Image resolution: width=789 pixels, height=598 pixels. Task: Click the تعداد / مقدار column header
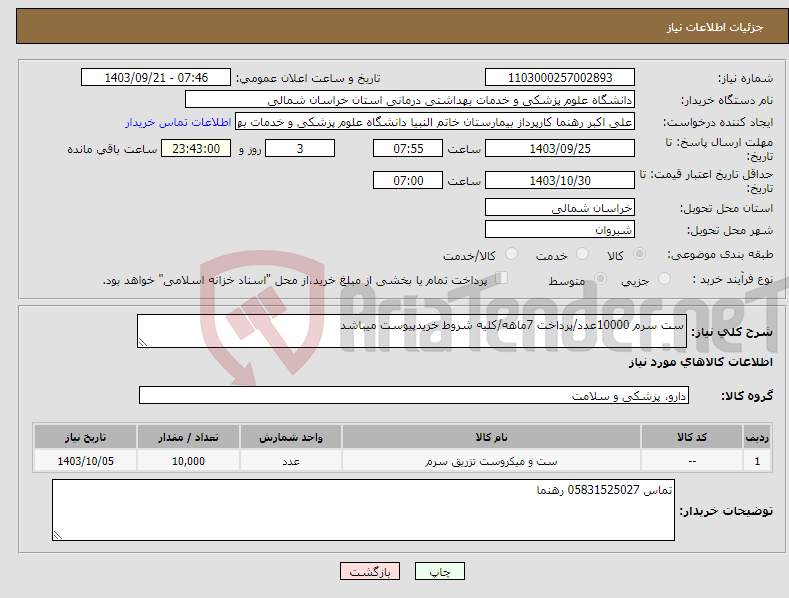[x=188, y=437]
